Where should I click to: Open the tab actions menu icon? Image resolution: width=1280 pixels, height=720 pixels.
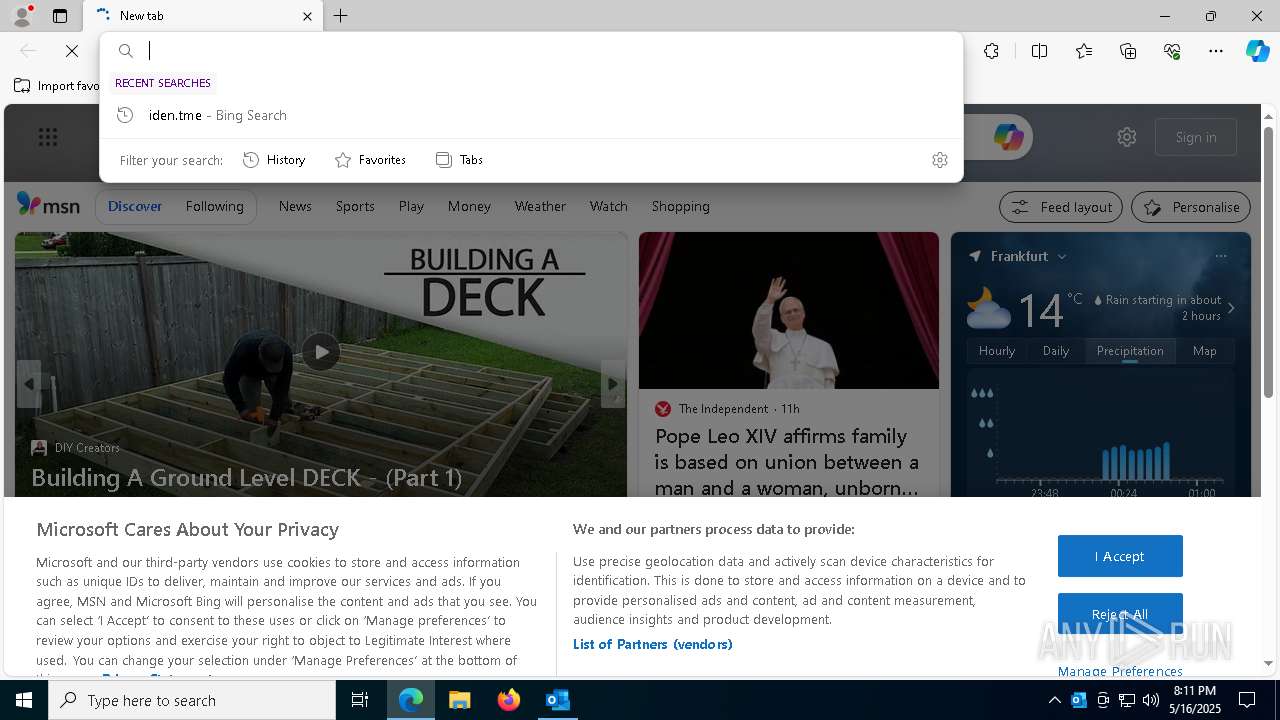60,16
